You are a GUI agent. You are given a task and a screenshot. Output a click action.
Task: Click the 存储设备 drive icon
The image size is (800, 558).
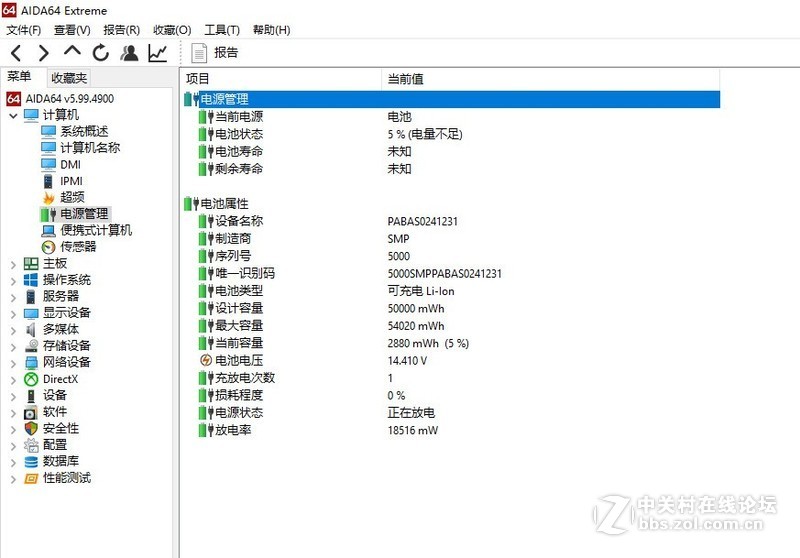31,346
